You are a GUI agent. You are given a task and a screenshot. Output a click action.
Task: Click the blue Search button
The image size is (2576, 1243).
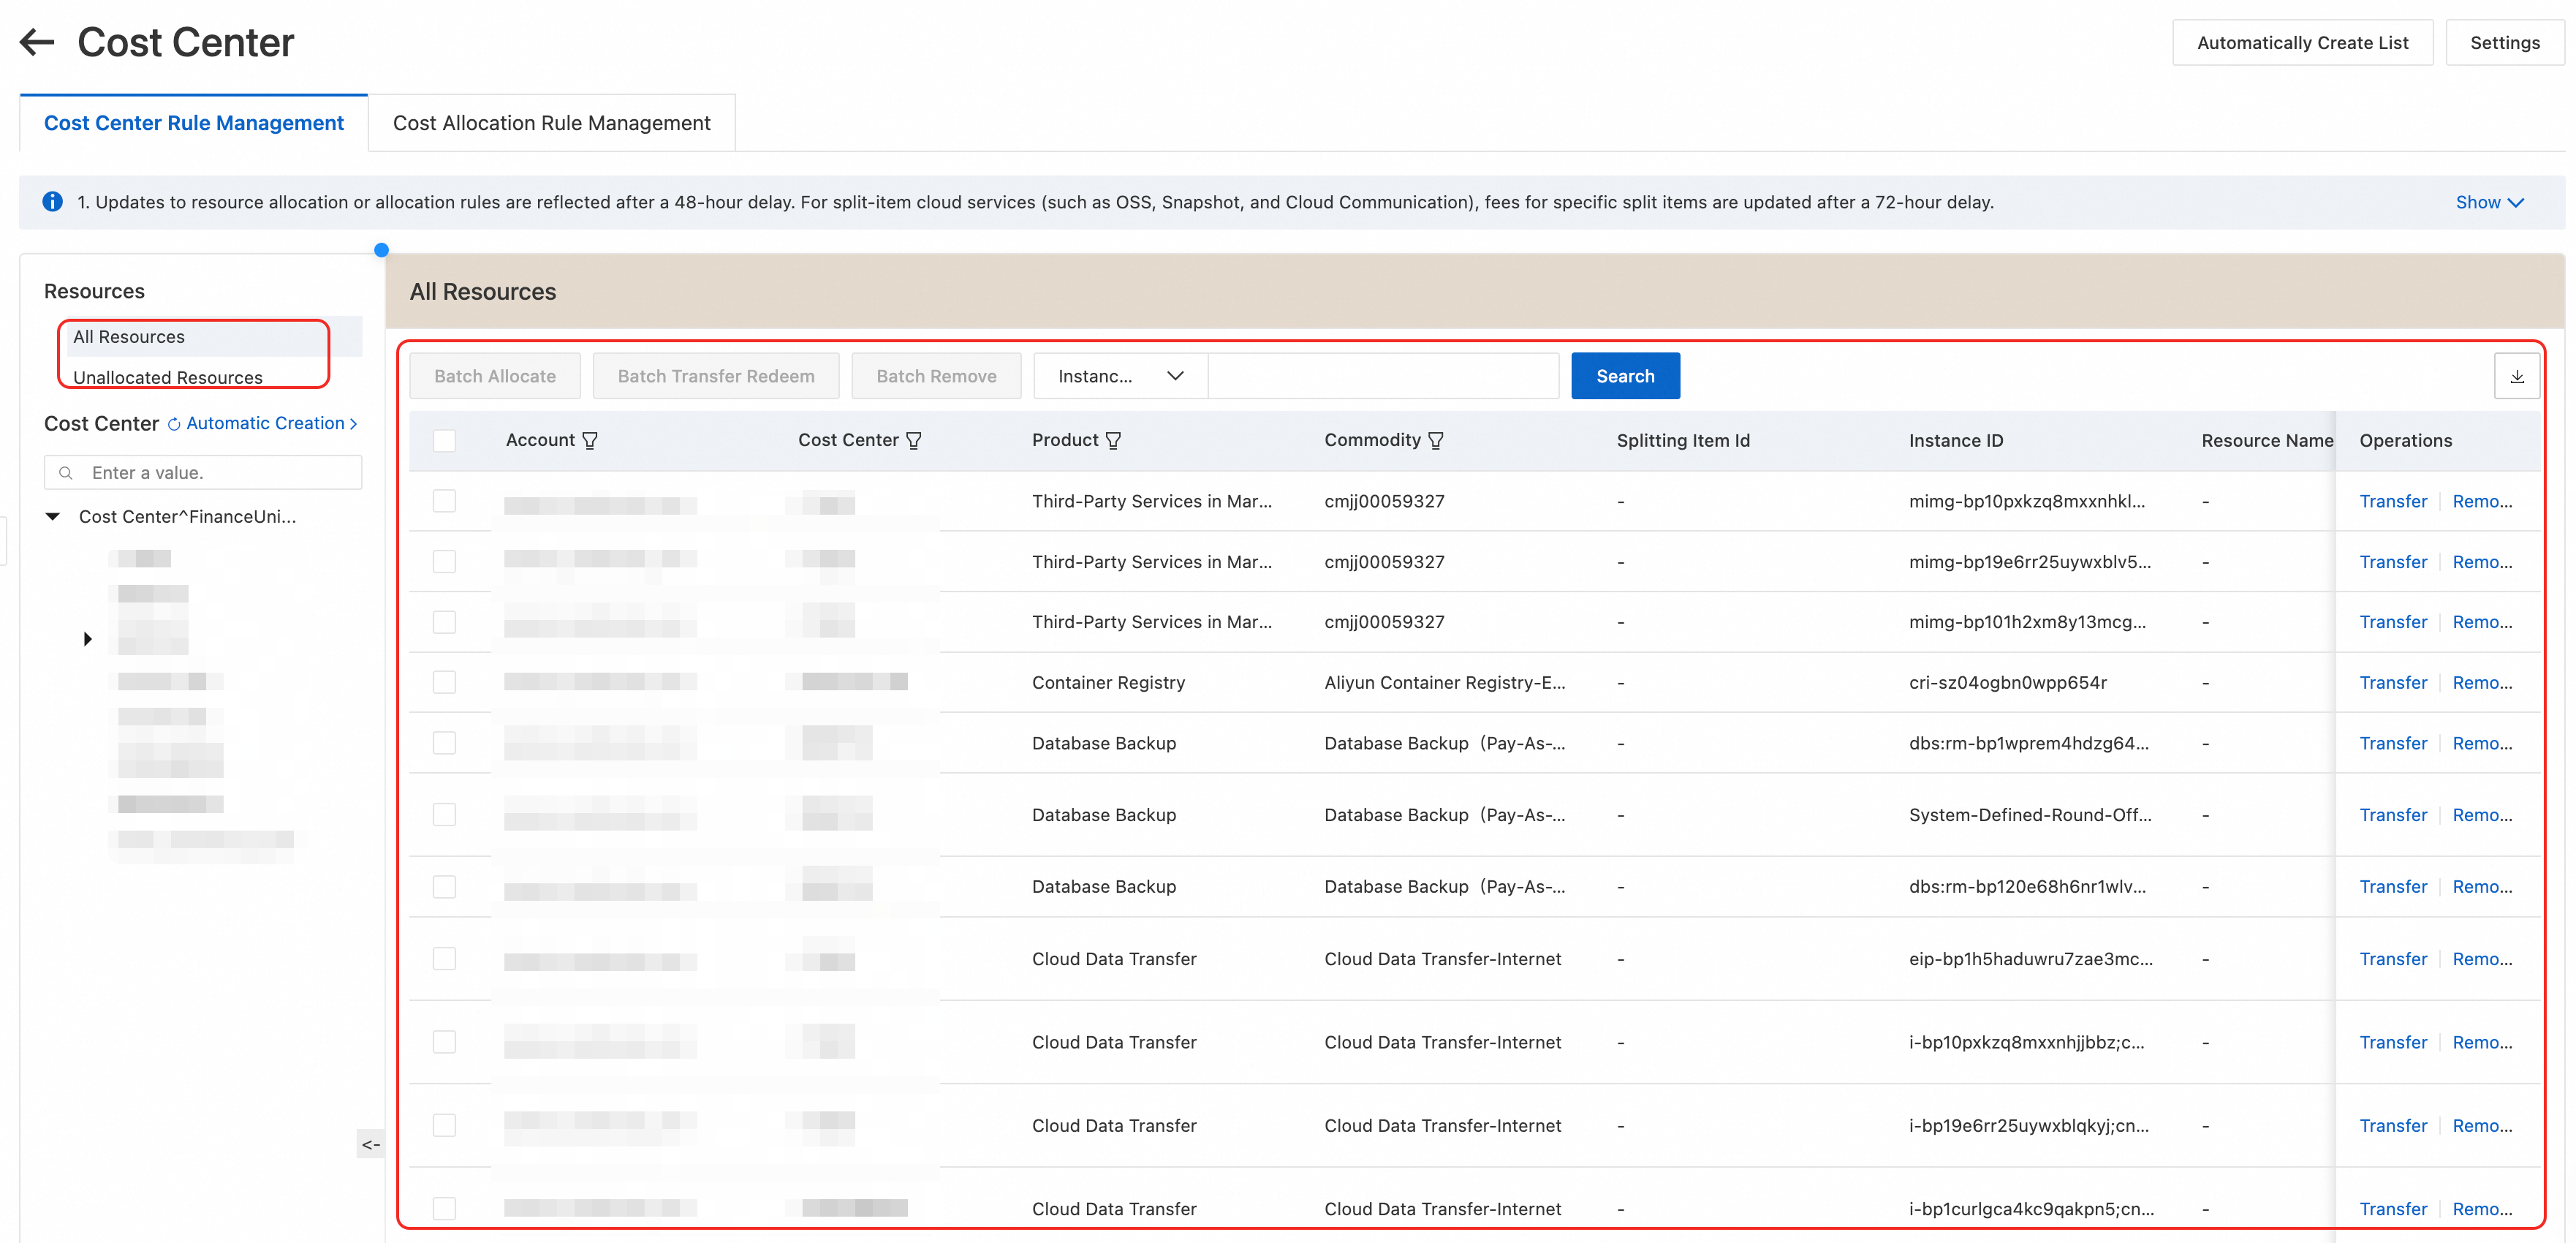coord(1624,376)
